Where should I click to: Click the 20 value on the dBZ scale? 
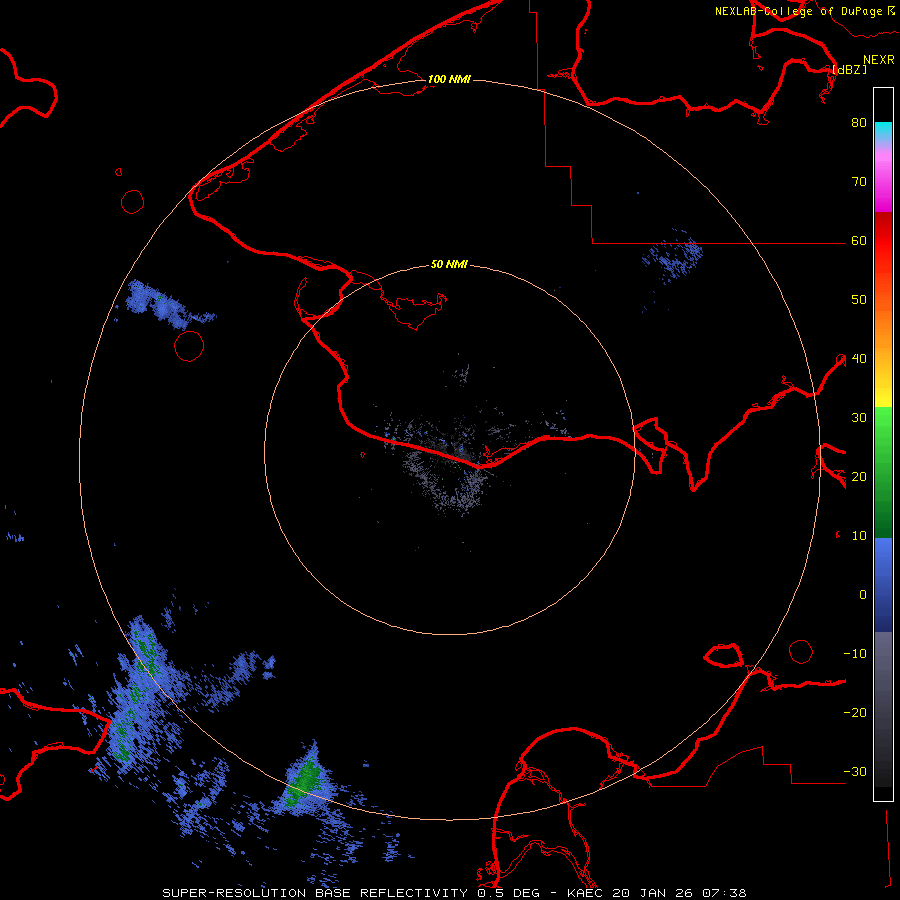[859, 477]
